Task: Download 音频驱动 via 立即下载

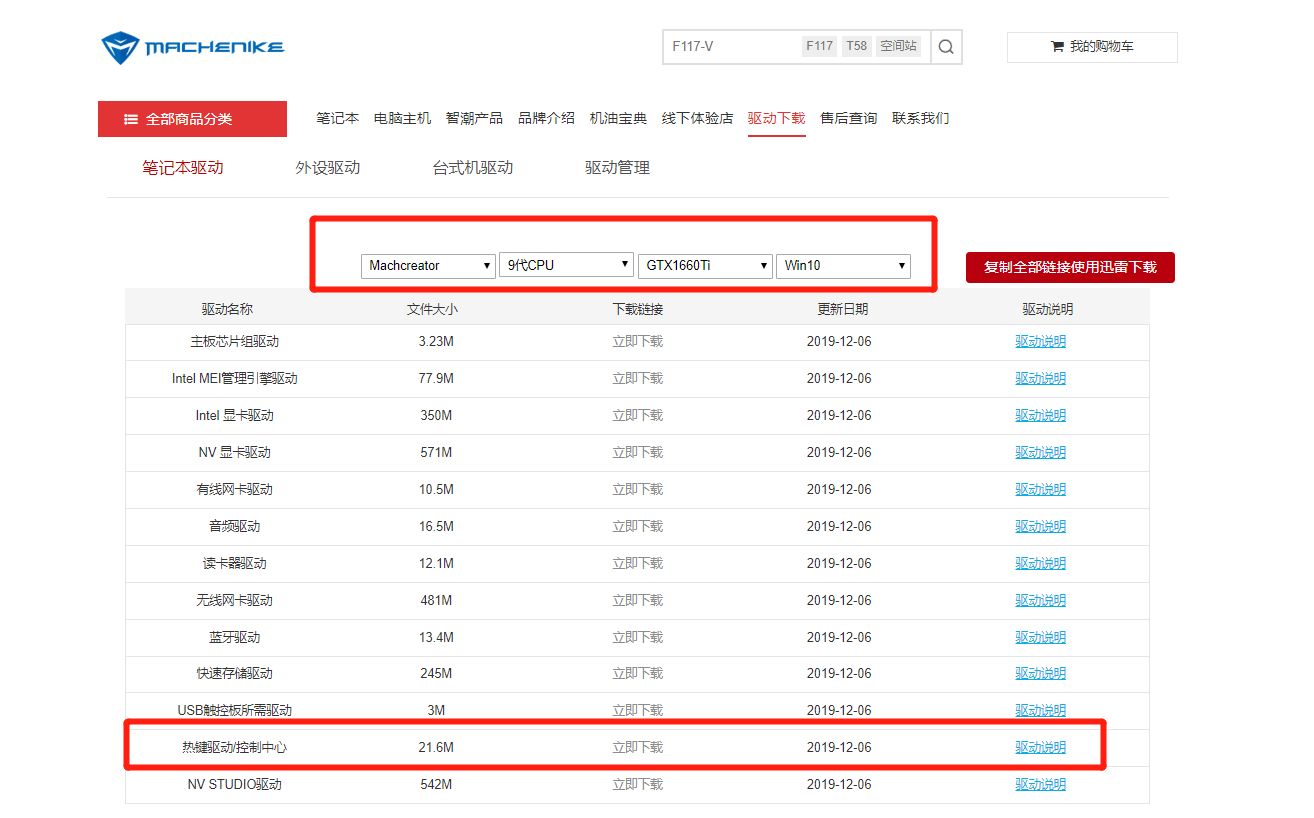Action: click(x=638, y=526)
